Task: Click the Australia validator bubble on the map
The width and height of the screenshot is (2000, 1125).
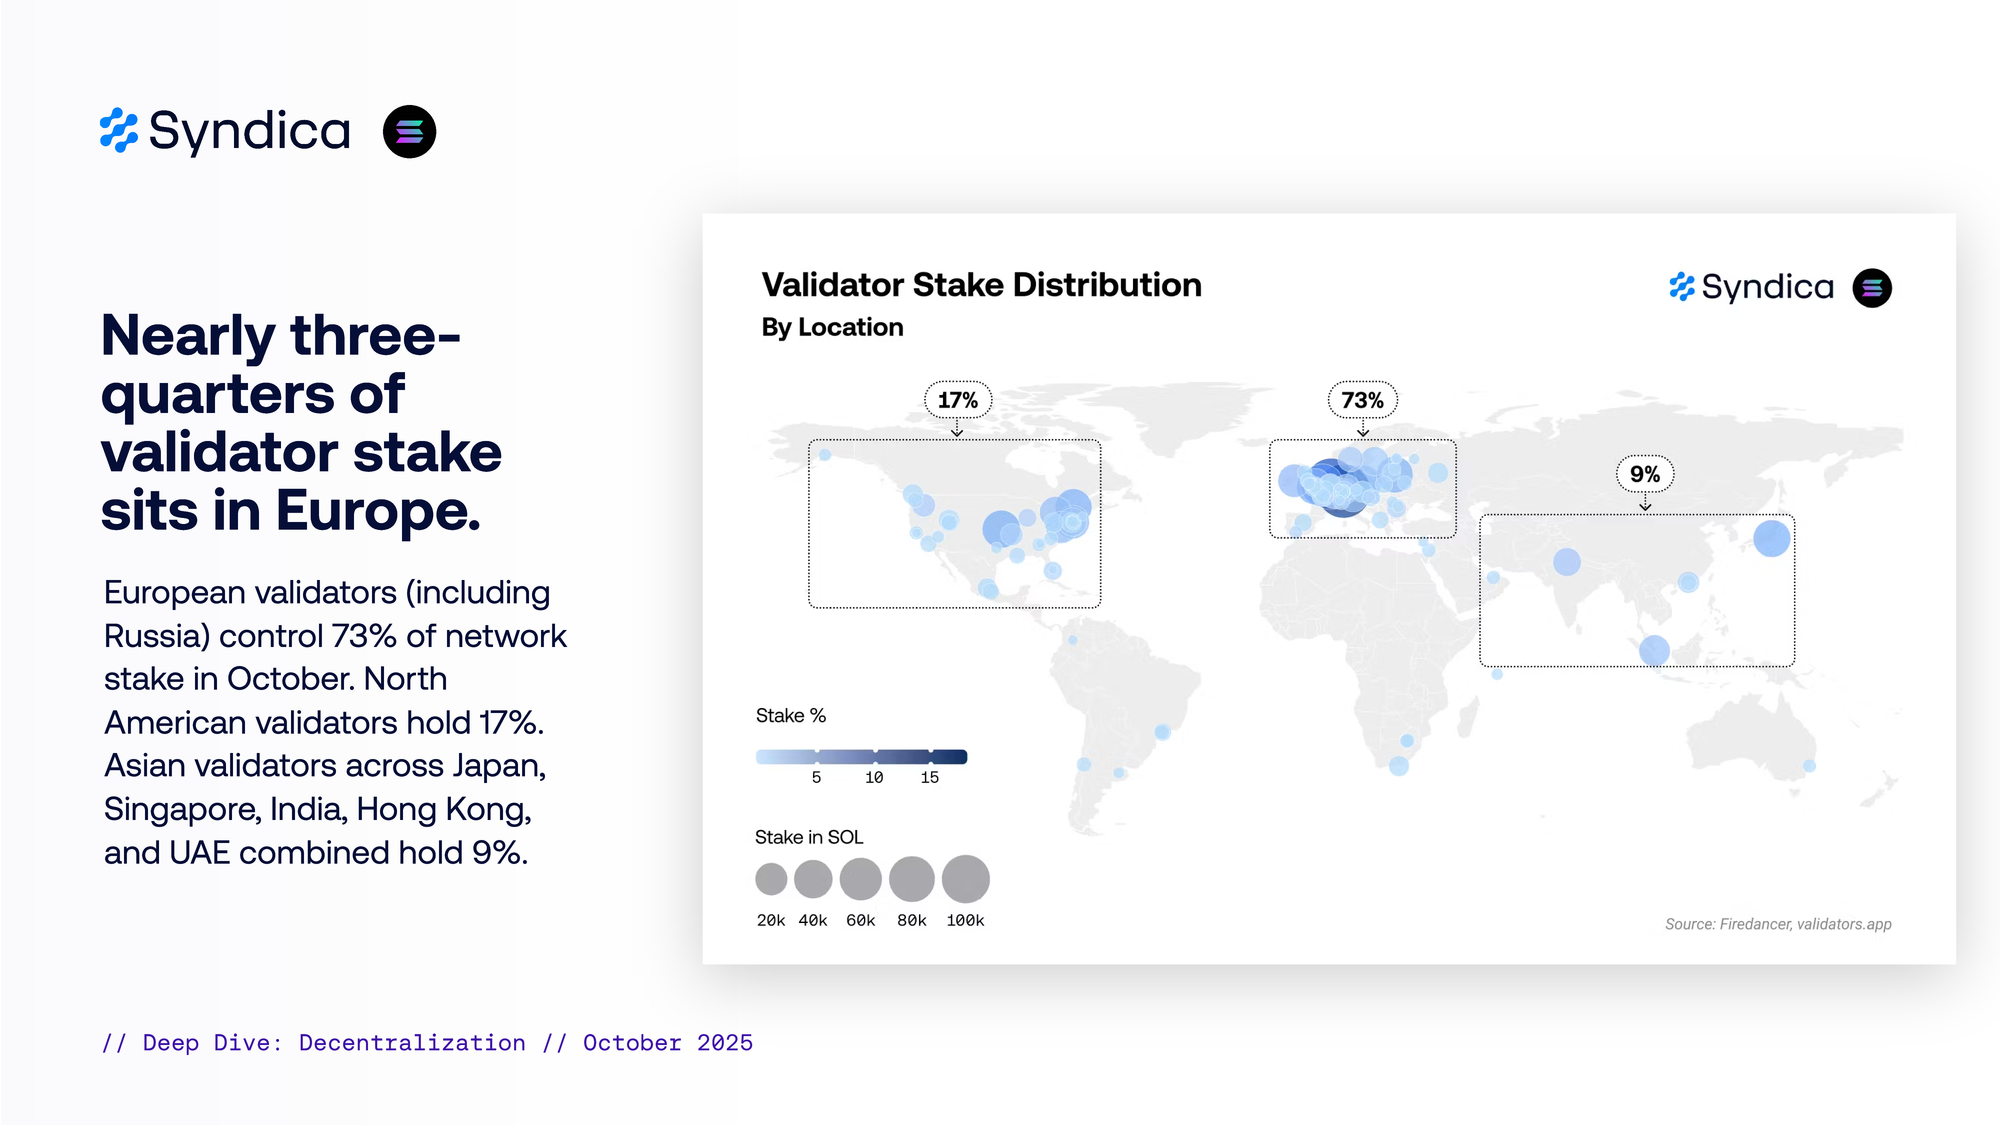Action: pos(1809,766)
